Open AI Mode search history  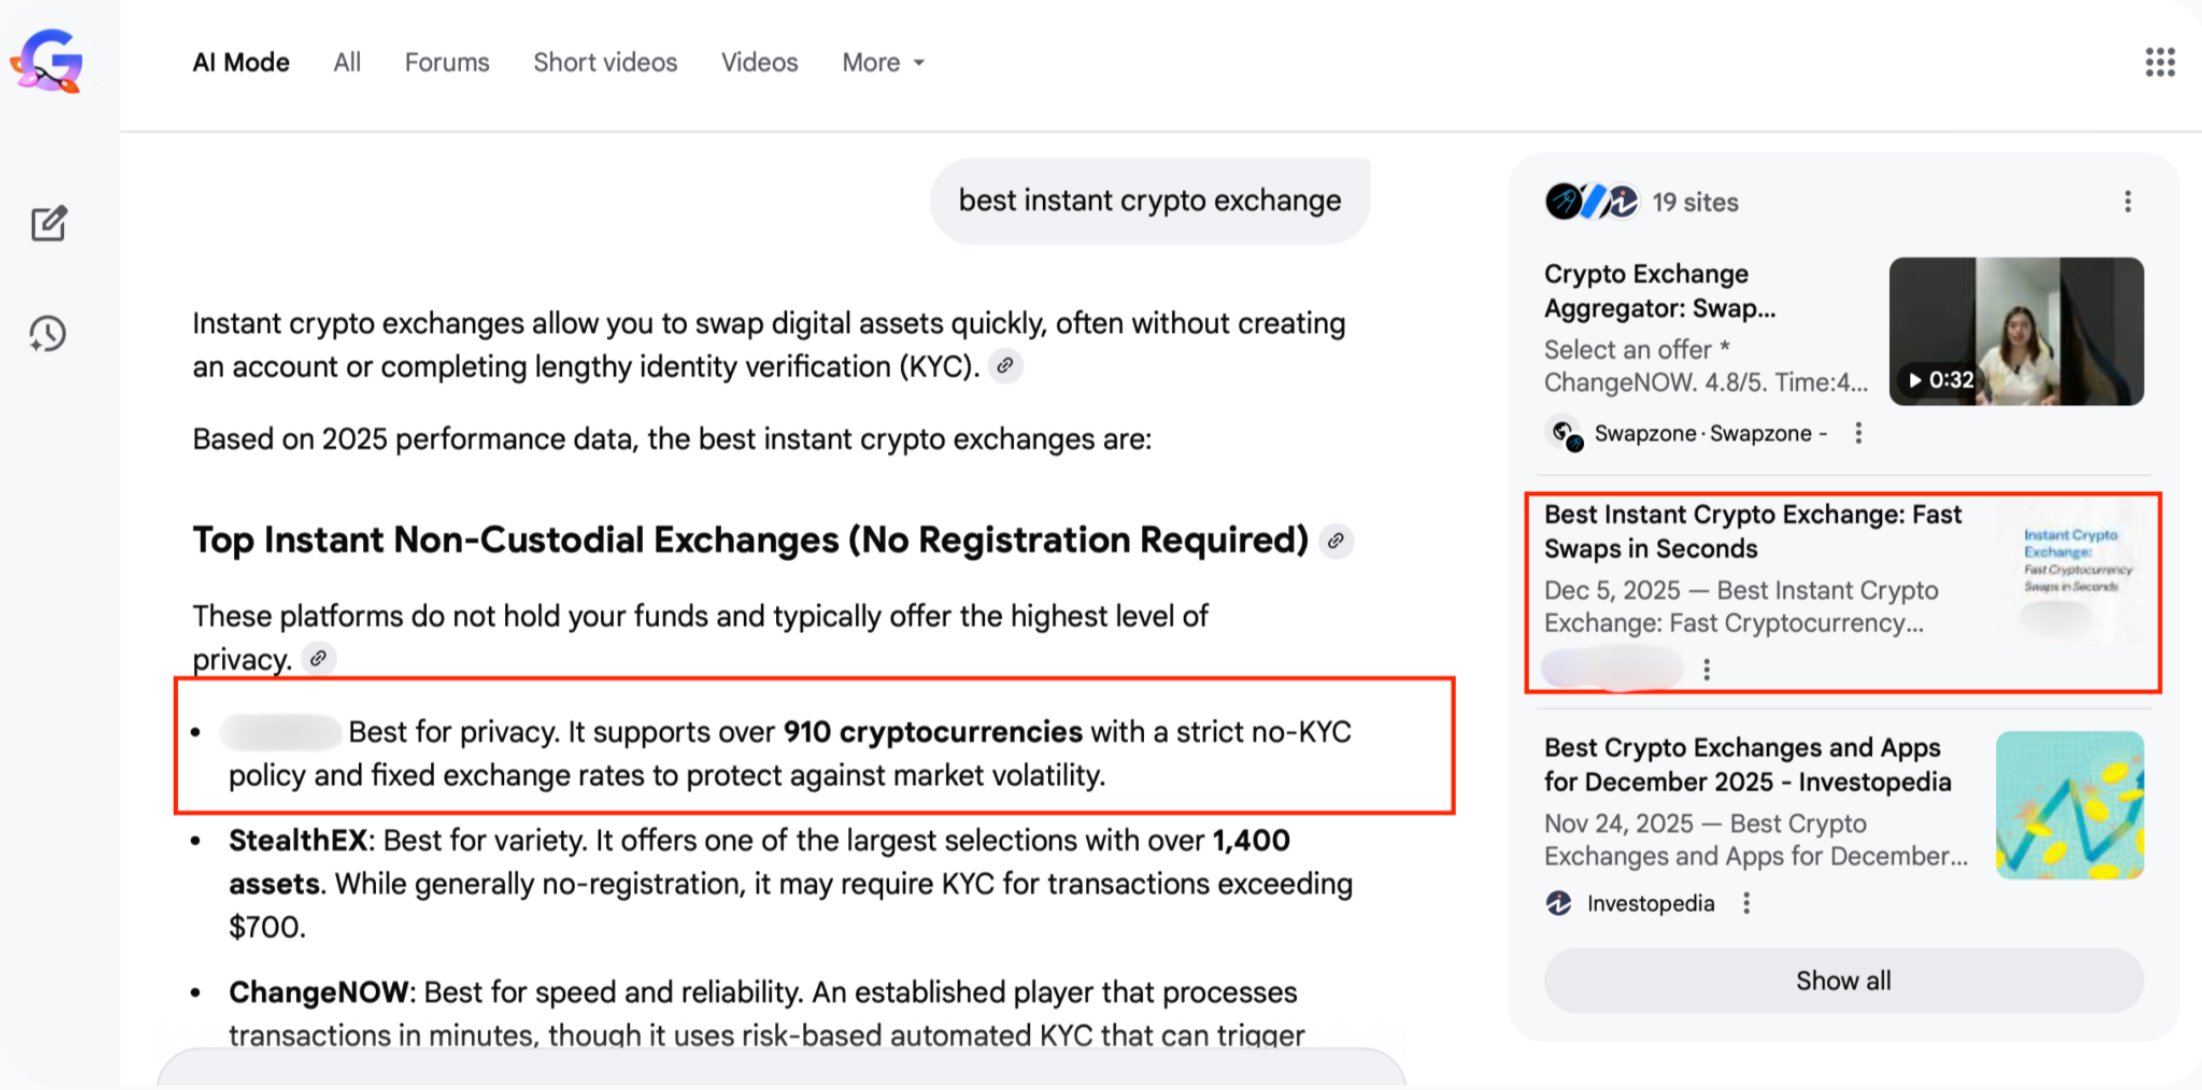[x=47, y=334]
